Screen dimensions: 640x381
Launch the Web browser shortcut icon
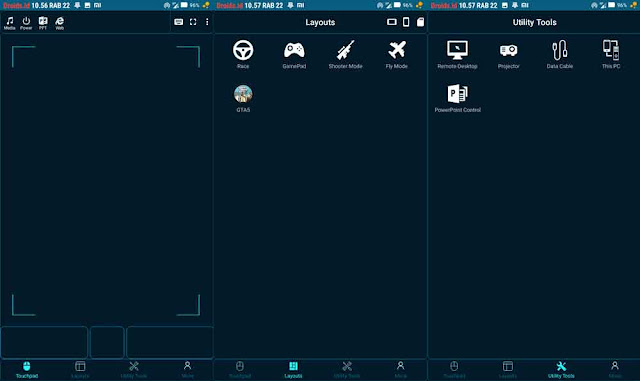click(60, 23)
